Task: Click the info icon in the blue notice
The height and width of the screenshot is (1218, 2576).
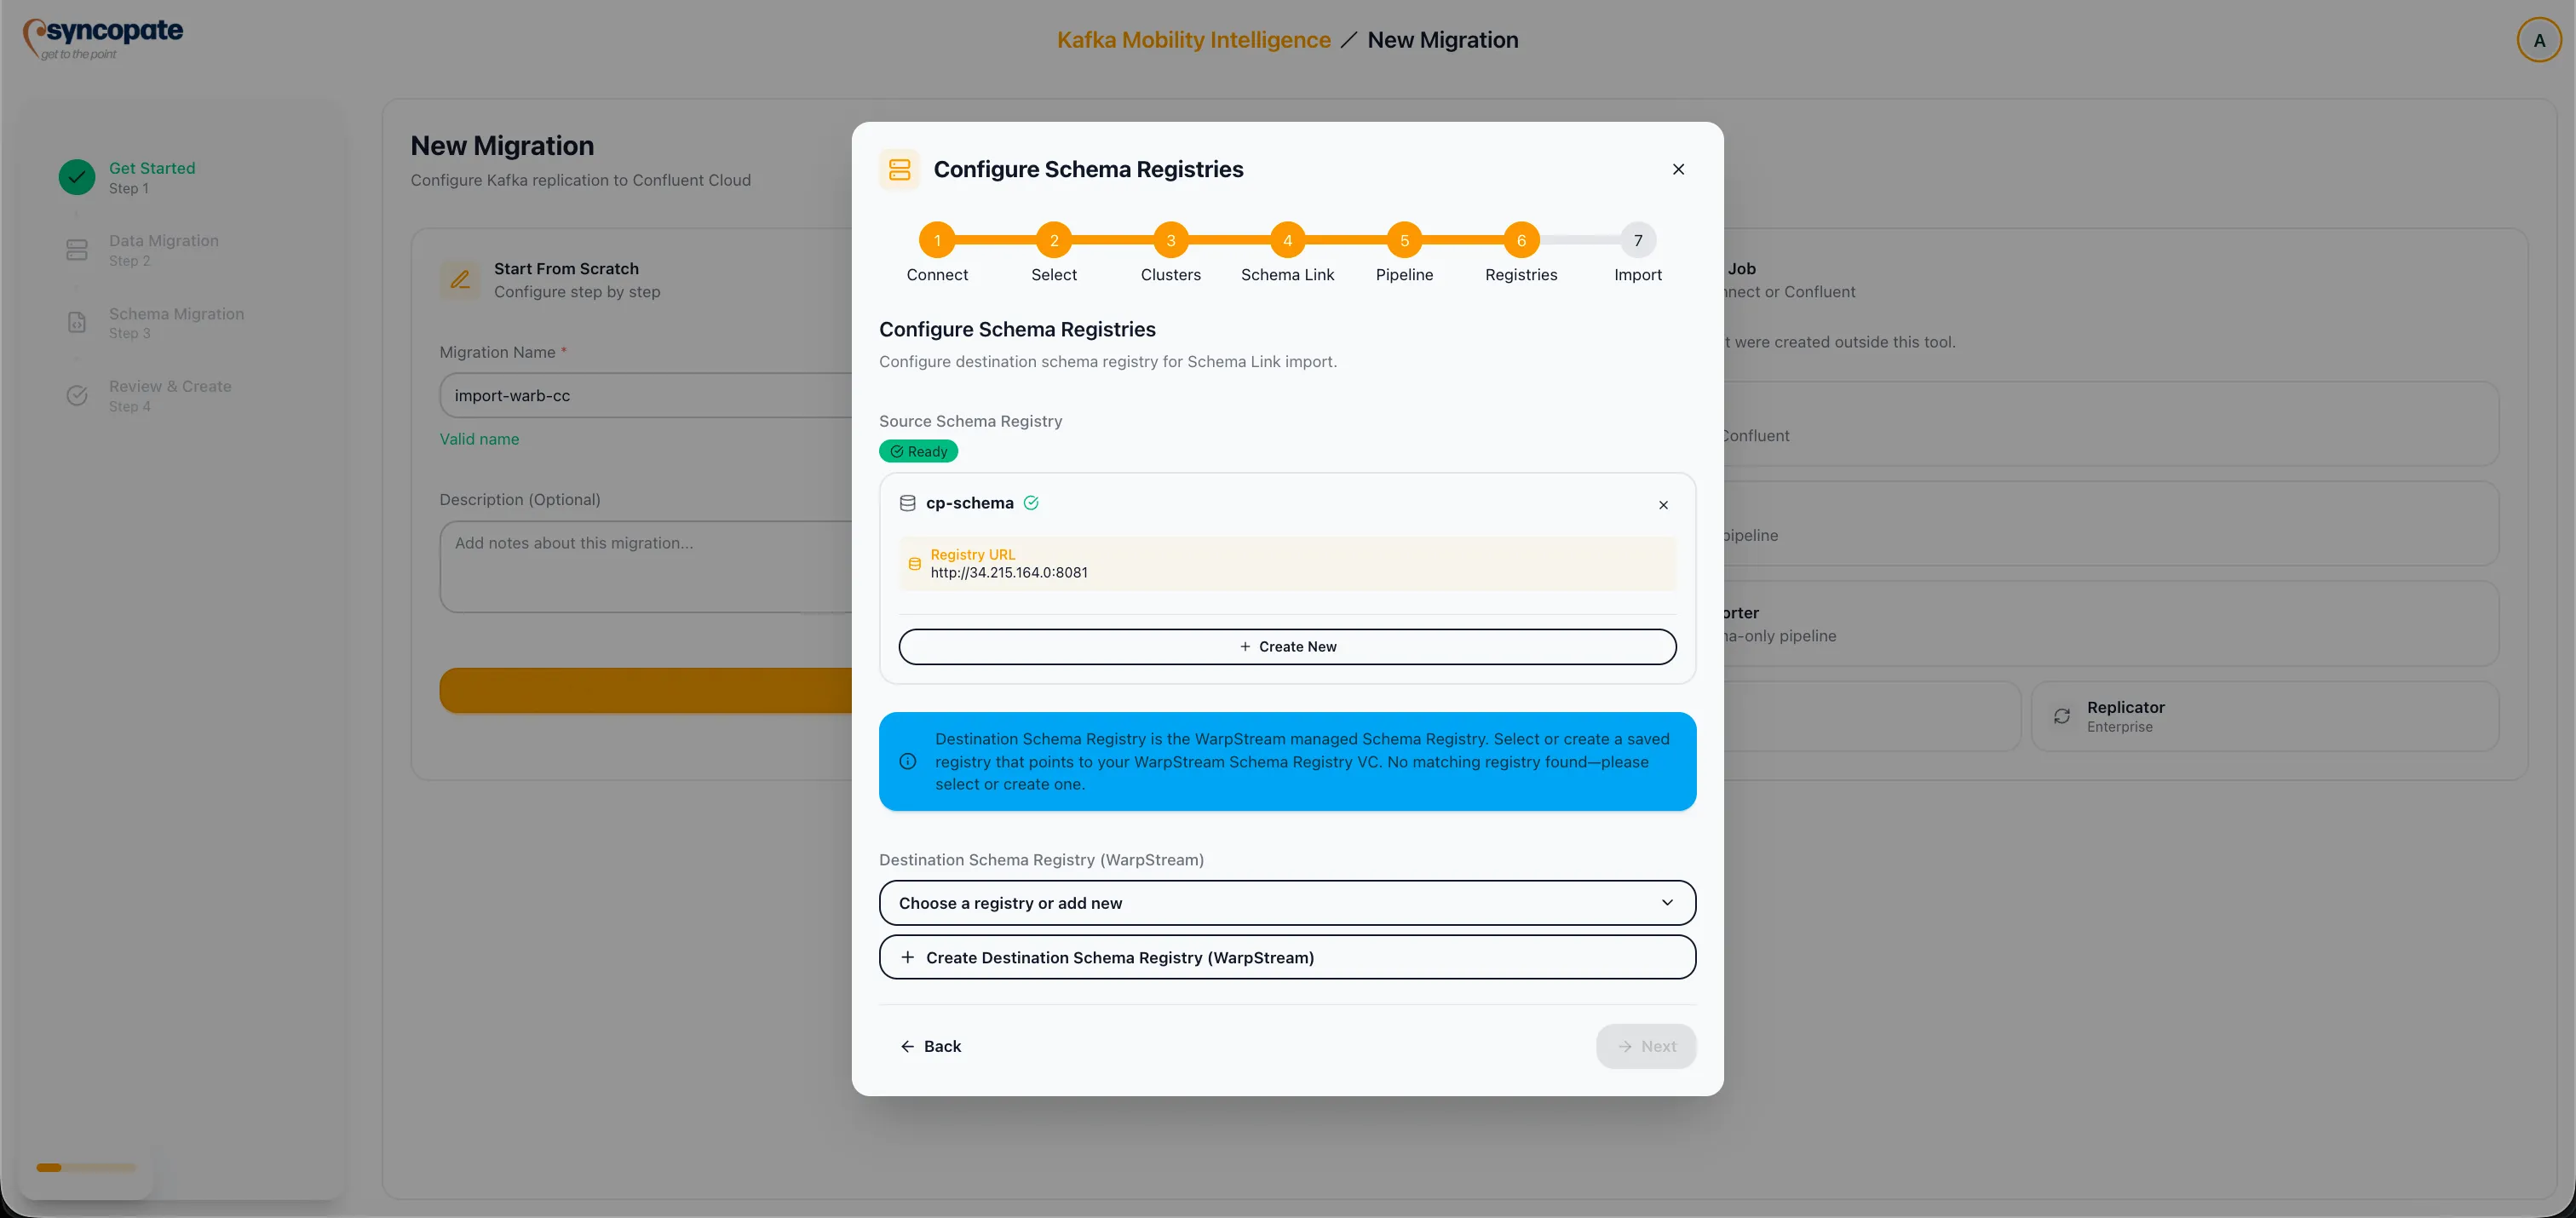Action: coord(907,761)
